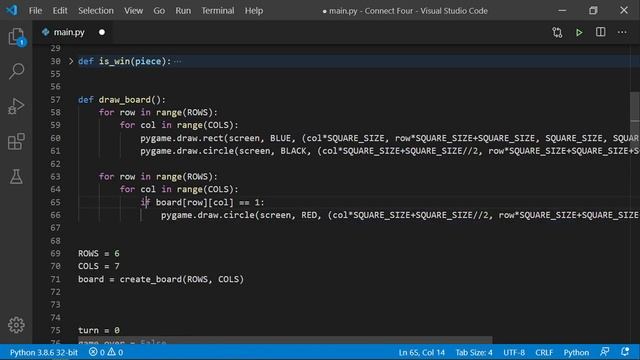Change file encoding UTF-8
640x360 pixels.
tap(514, 352)
